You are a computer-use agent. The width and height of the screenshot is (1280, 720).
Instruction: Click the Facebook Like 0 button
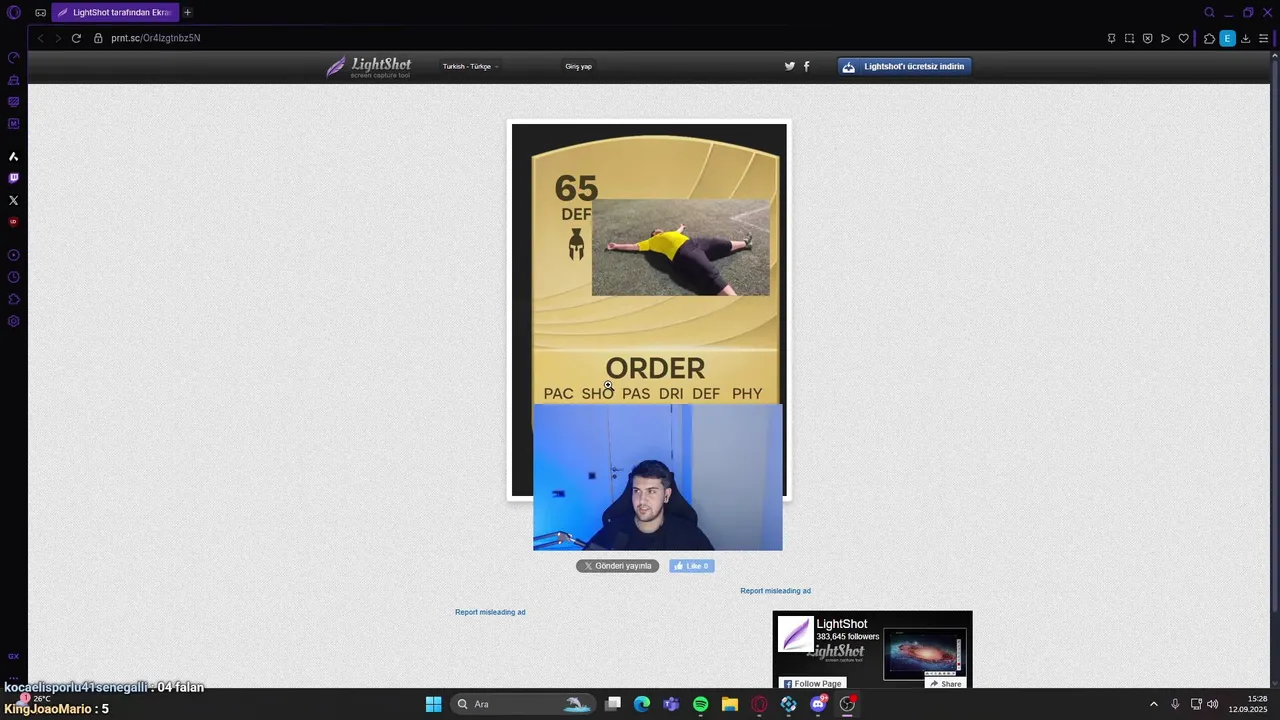691,566
